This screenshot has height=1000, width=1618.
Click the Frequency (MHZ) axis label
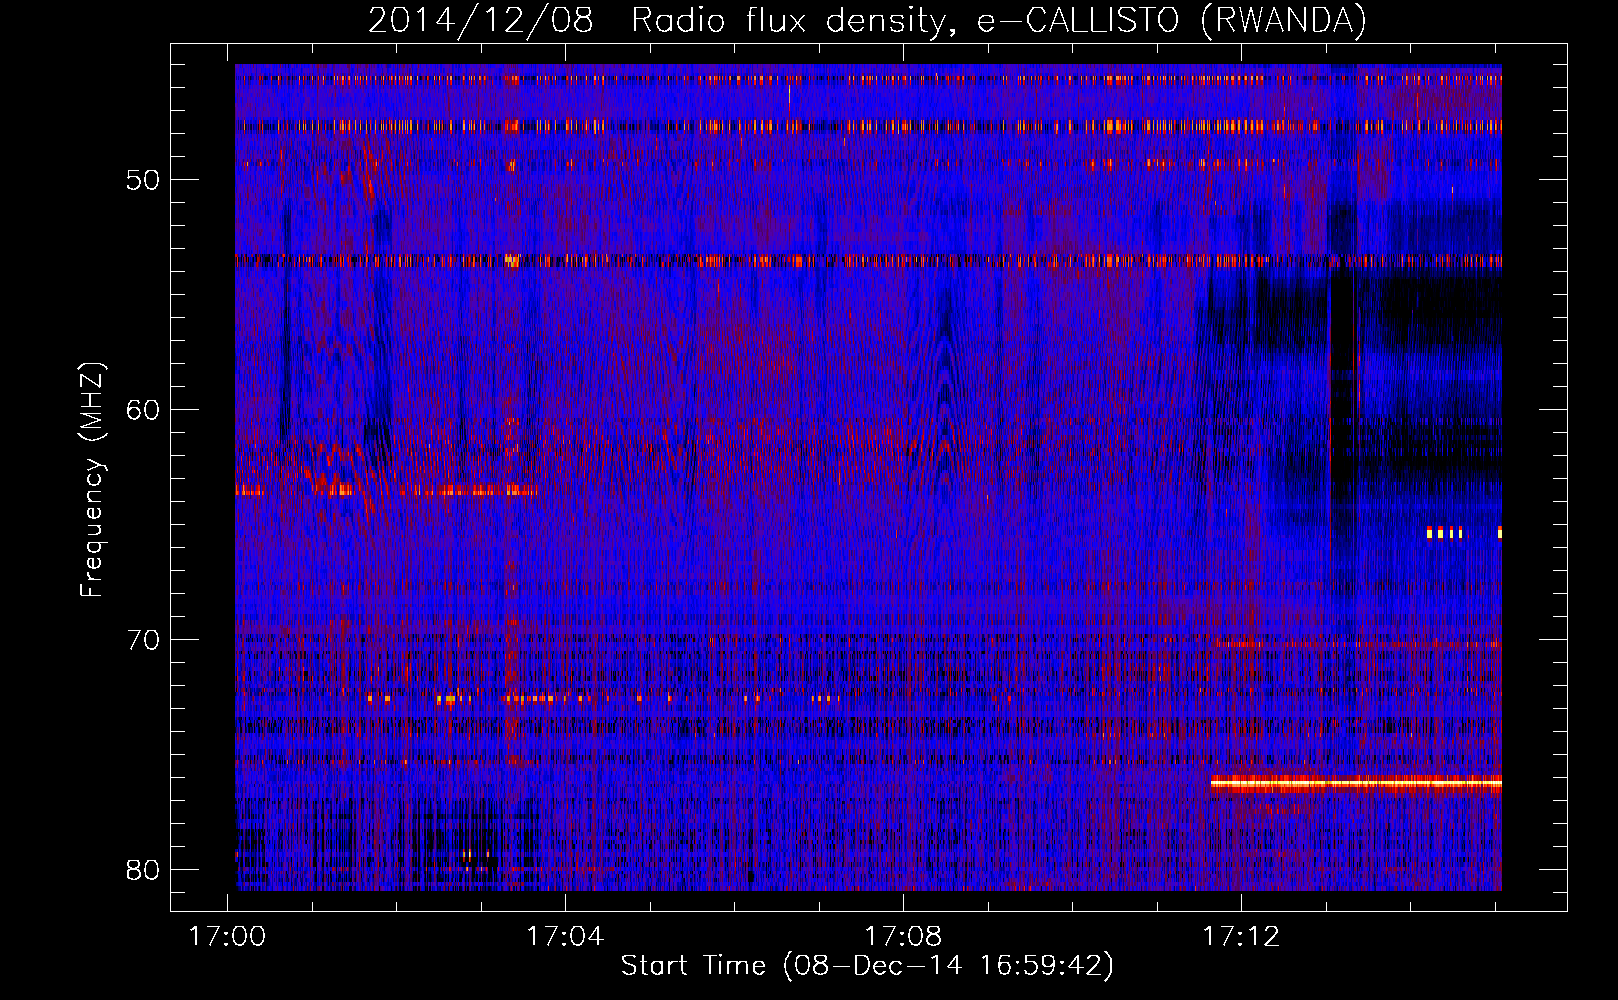tap(92, 480)
